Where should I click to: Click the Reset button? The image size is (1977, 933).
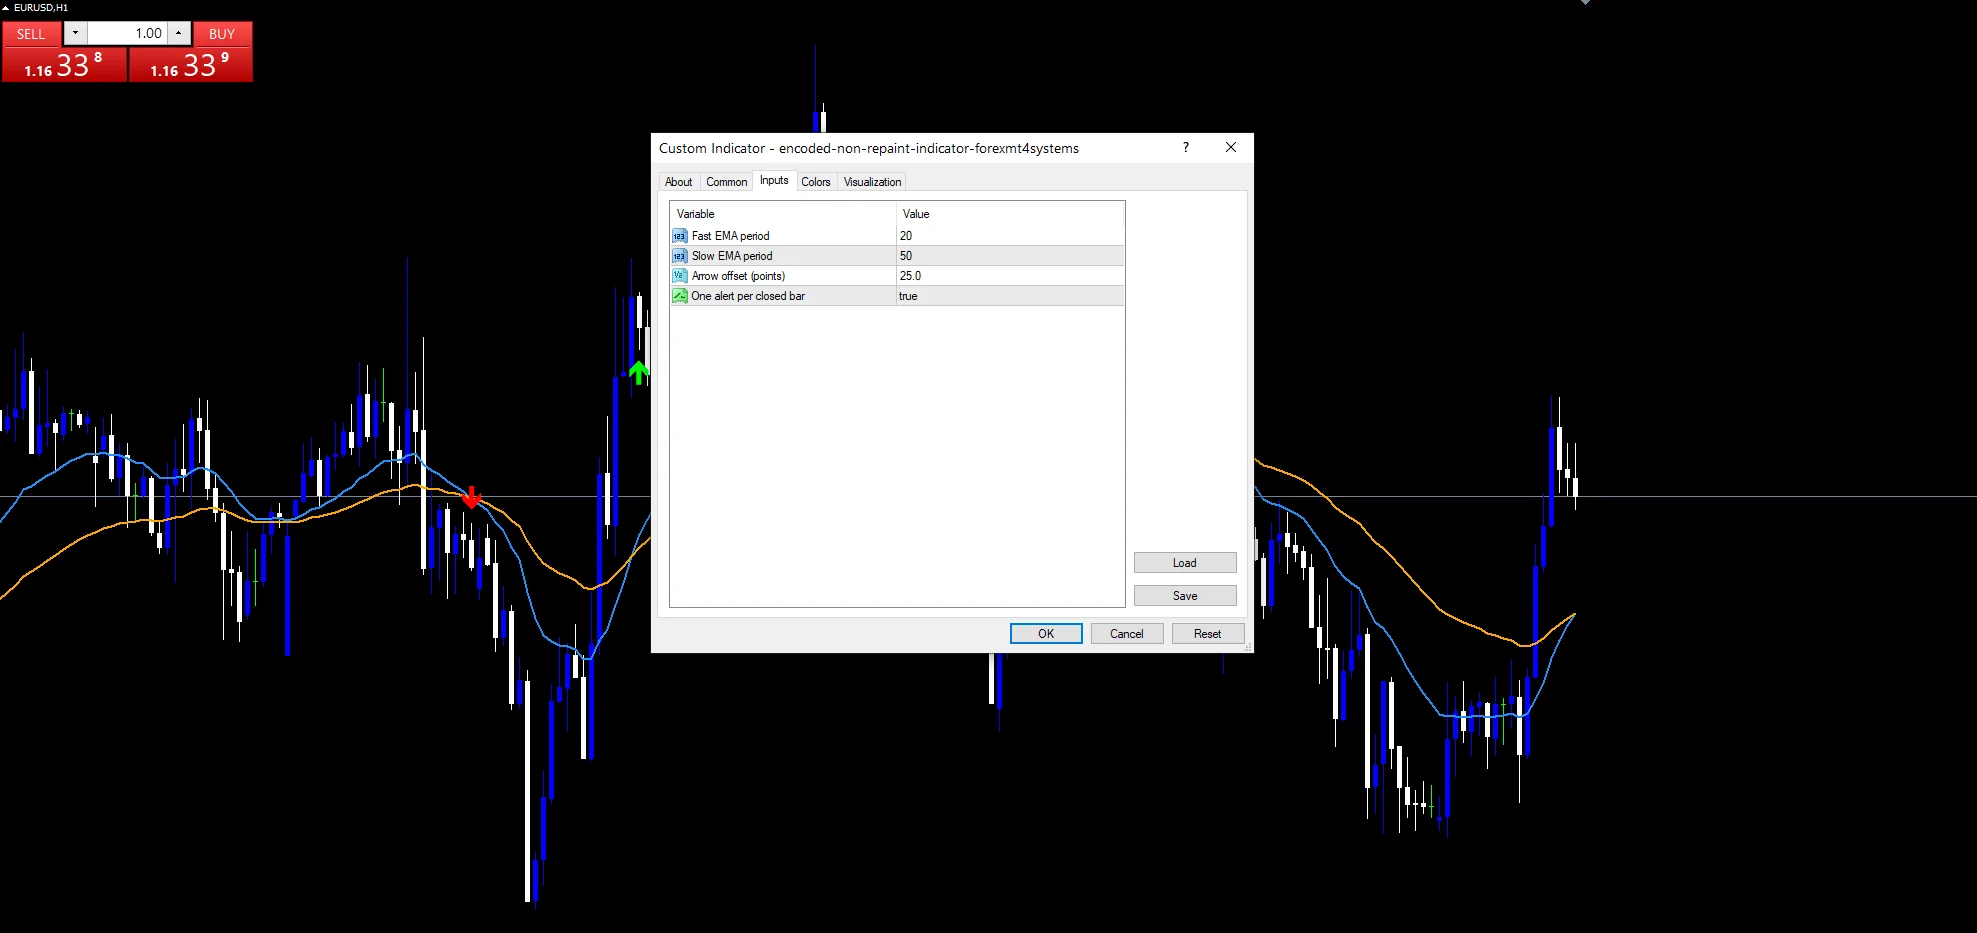[x=1208, y=634]
